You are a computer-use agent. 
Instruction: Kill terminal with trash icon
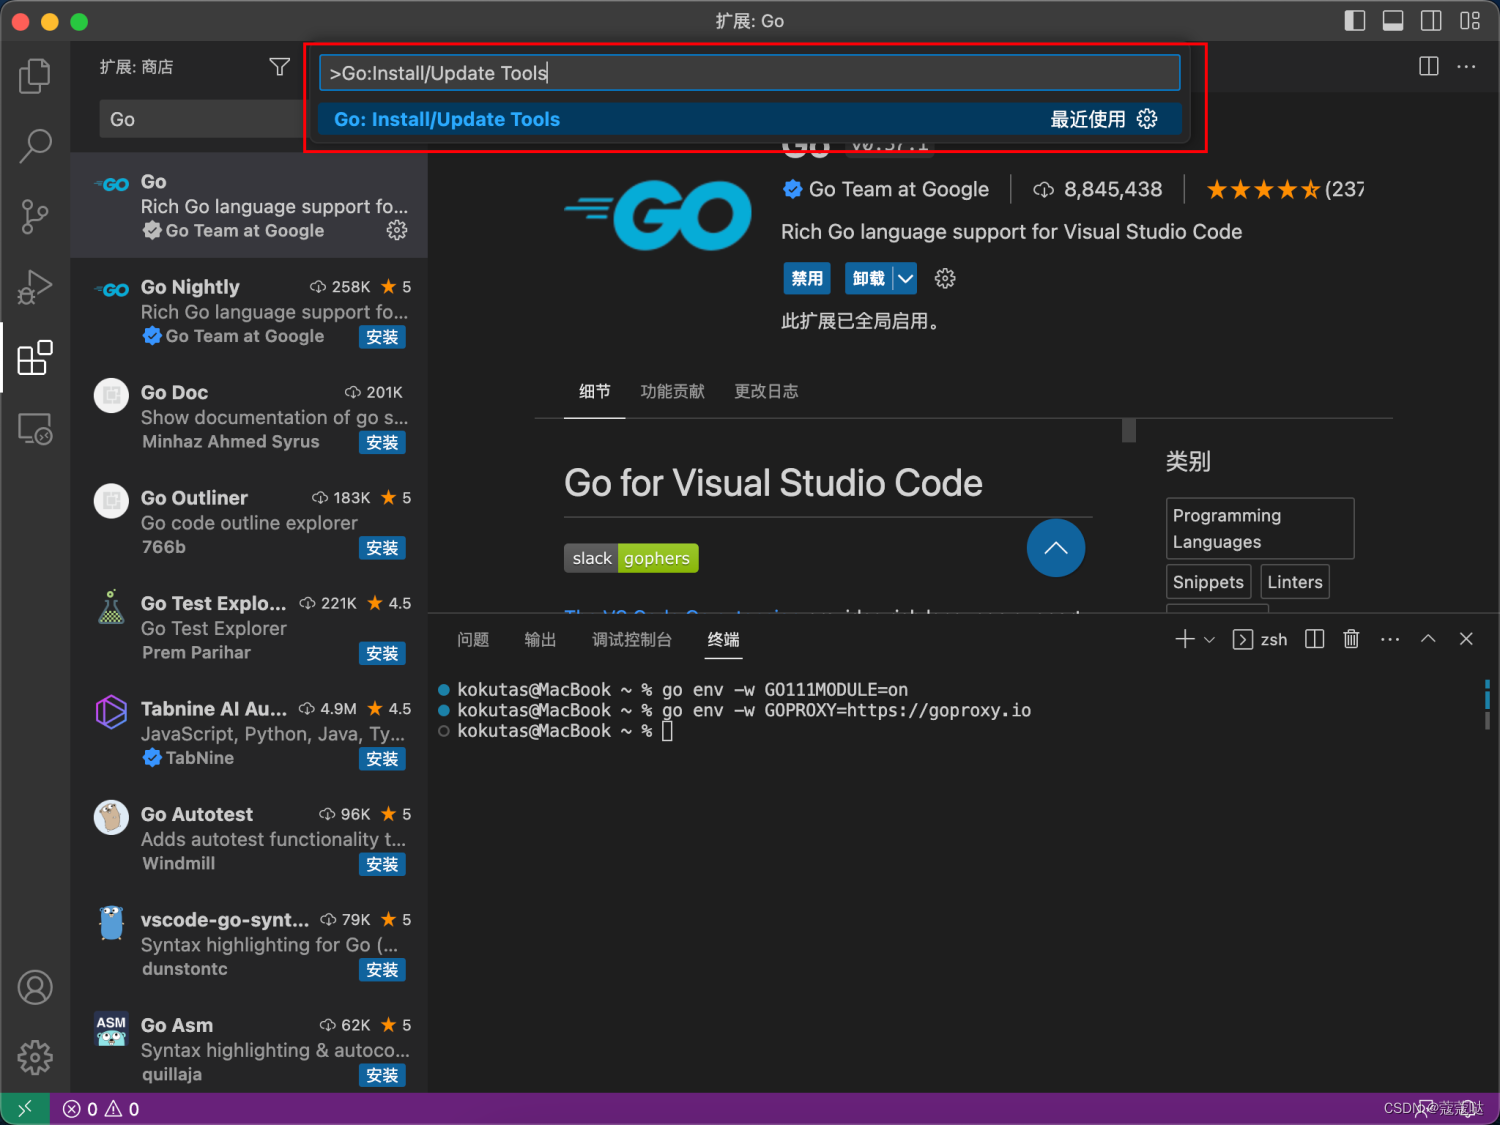[1351, 639]
